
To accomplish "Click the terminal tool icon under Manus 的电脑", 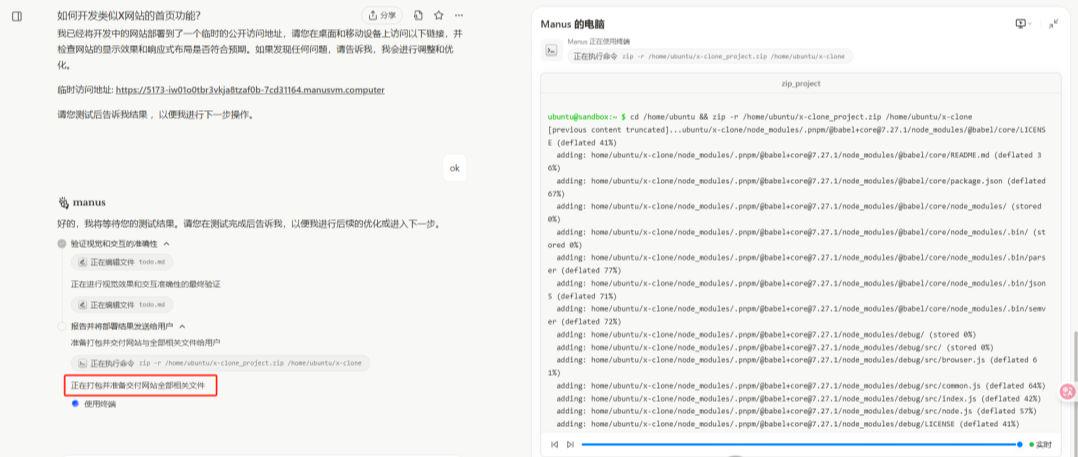I will point(551,50).
